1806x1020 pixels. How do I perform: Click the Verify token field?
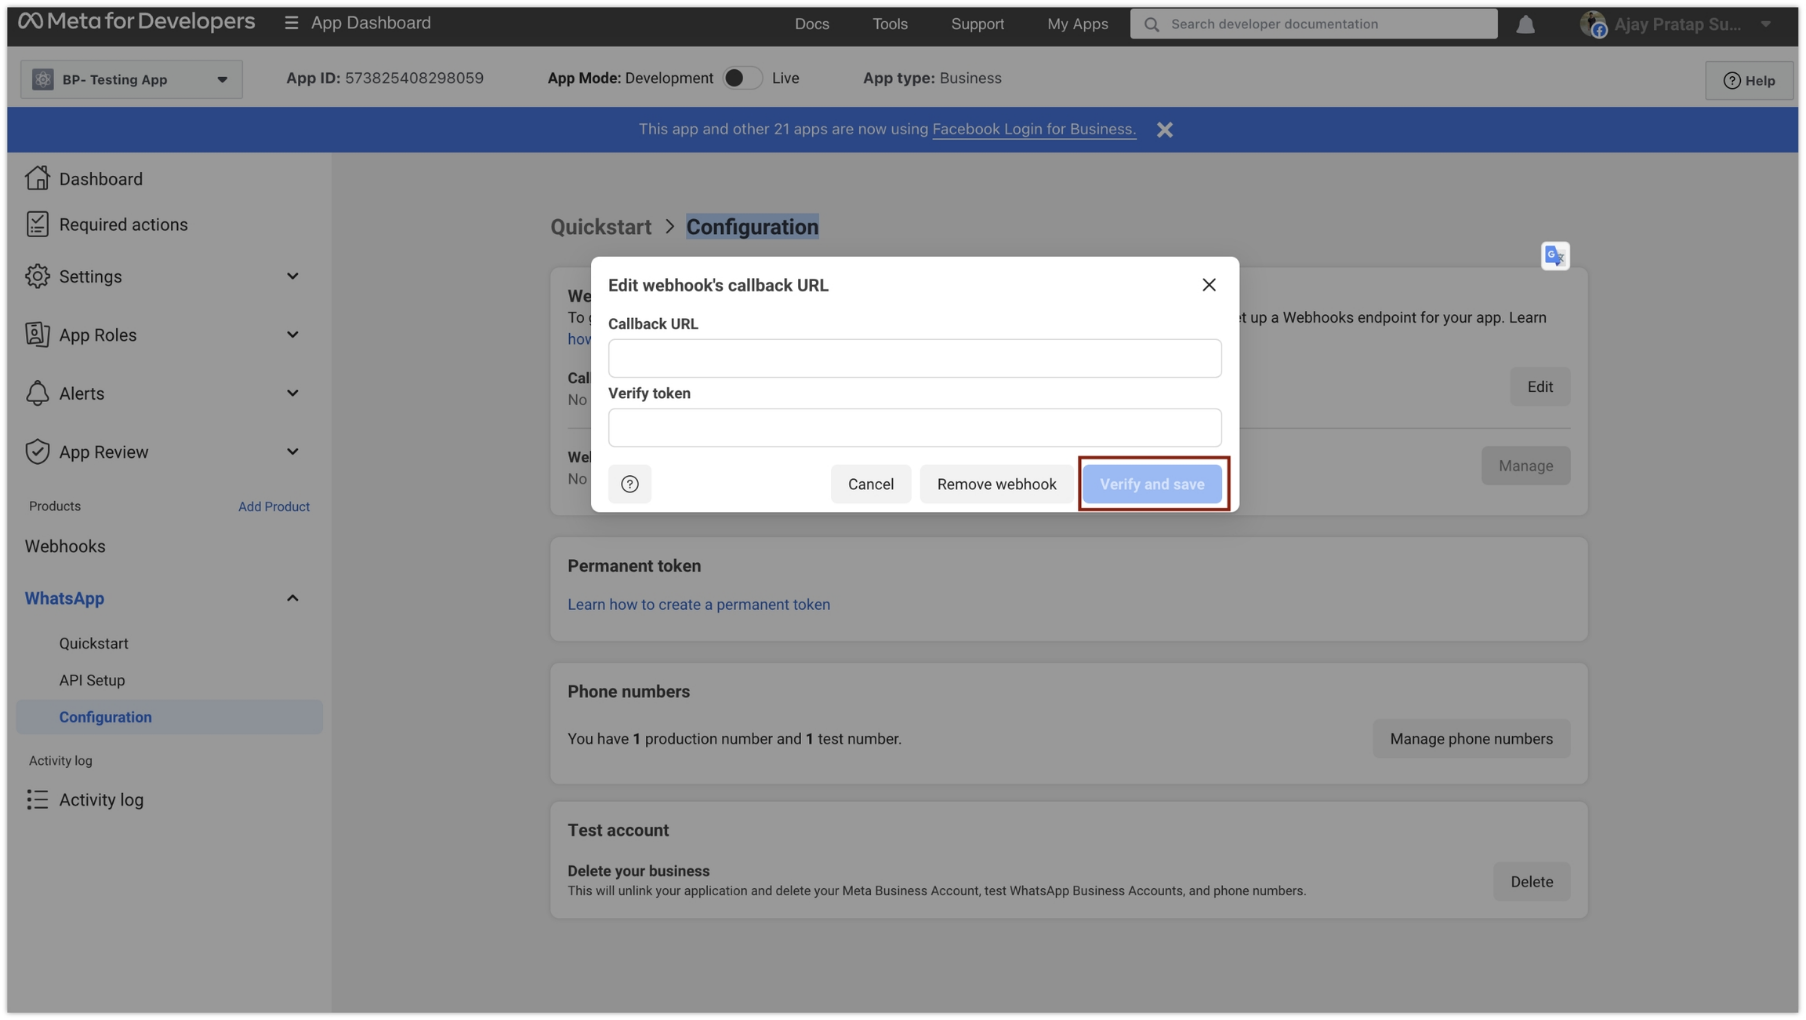(914, 428)
